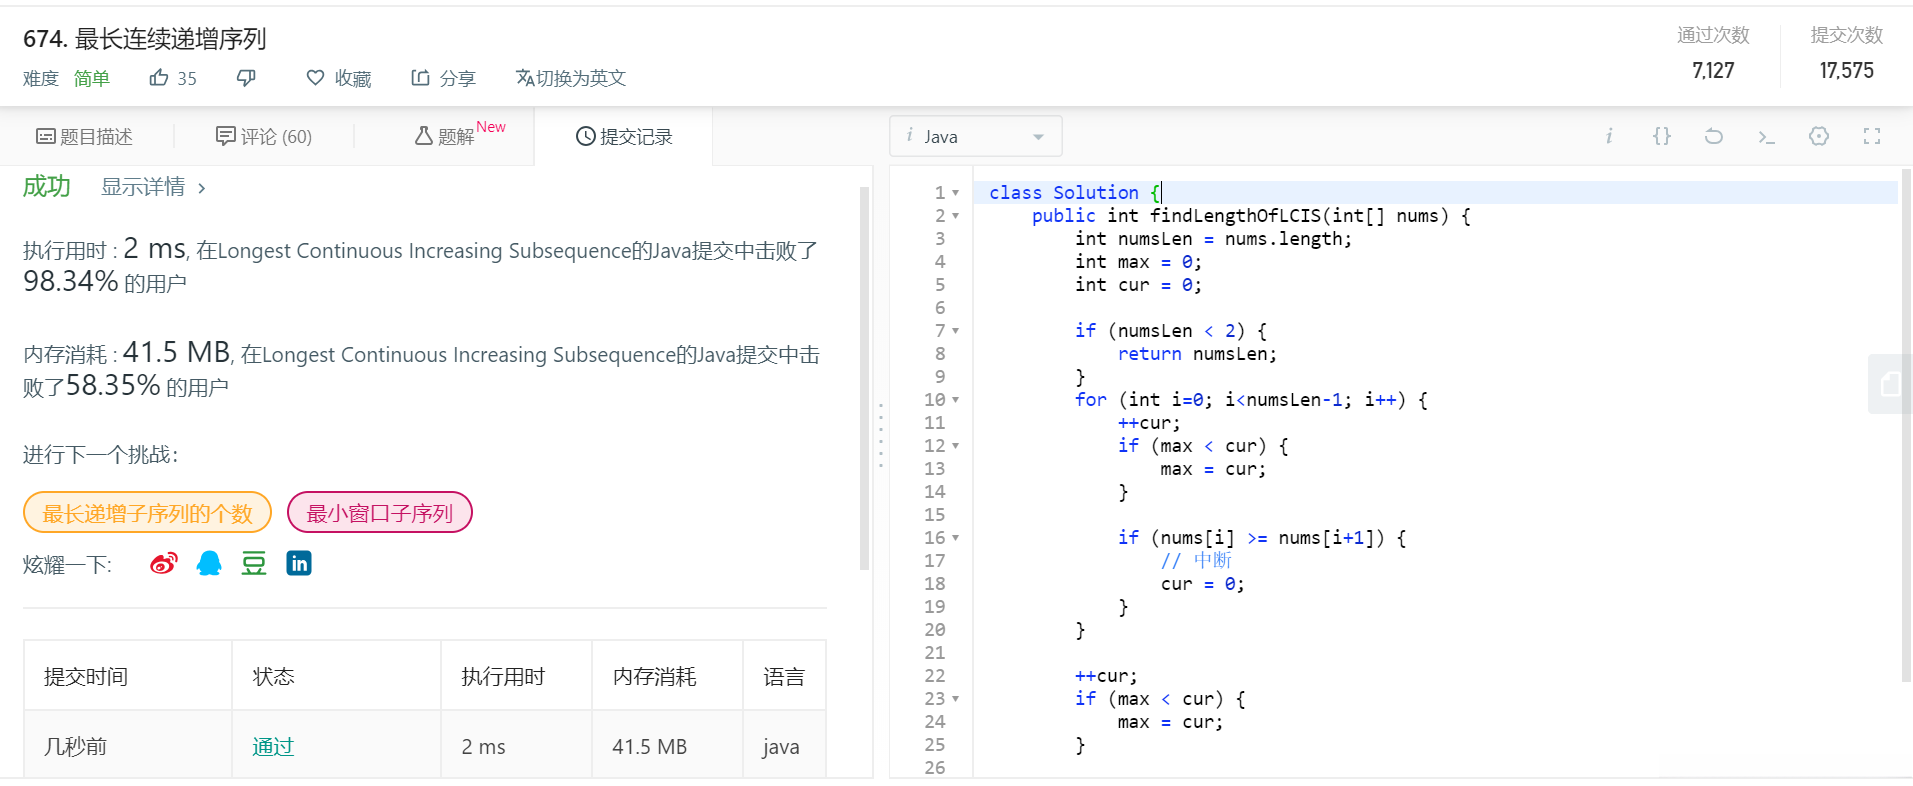
Task: Click the left panel vertical scrollbar
Action: (865, 378)
